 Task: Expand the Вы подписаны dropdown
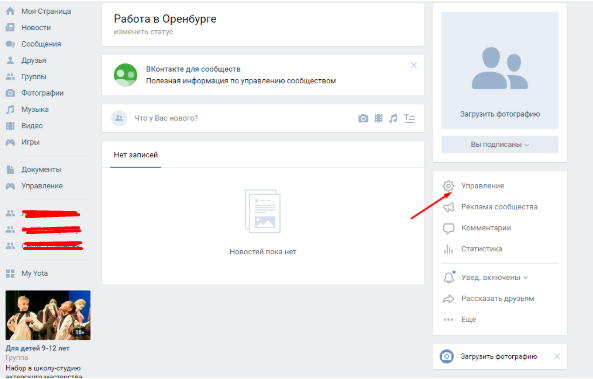tap(500, 144)
